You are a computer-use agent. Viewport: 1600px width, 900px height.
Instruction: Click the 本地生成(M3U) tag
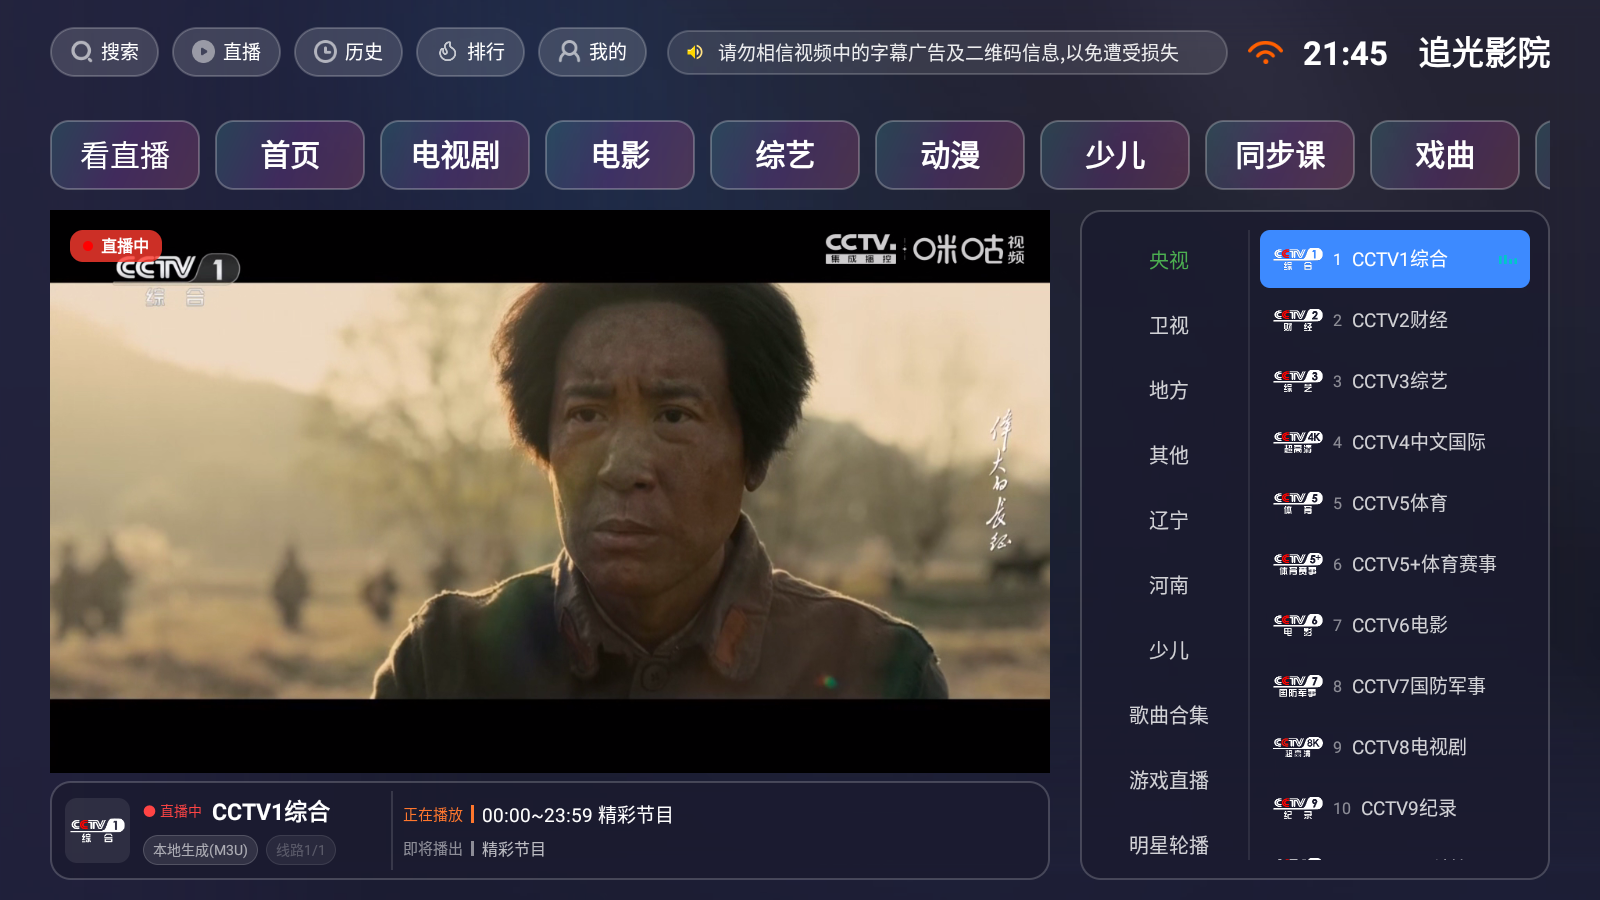(x=200, y=850)
